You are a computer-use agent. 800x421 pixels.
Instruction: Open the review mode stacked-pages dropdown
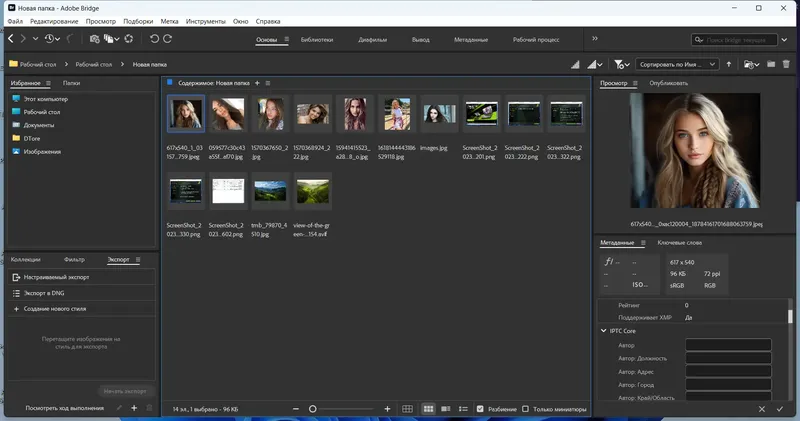[x=111, y=39]
